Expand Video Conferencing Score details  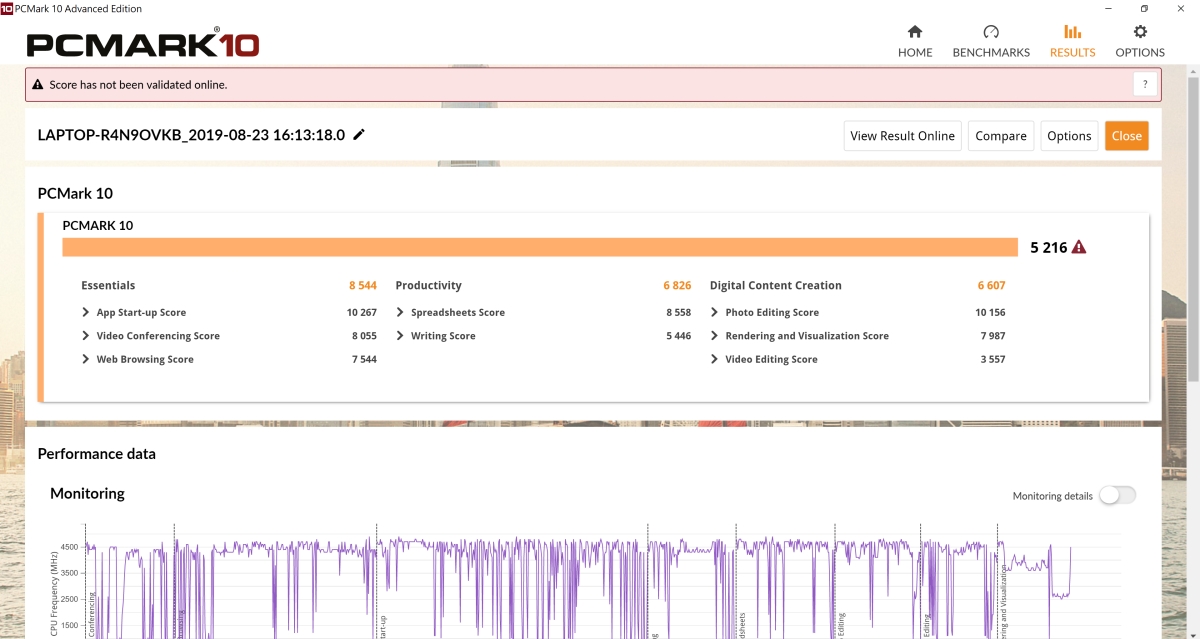(x=86, y=336)
